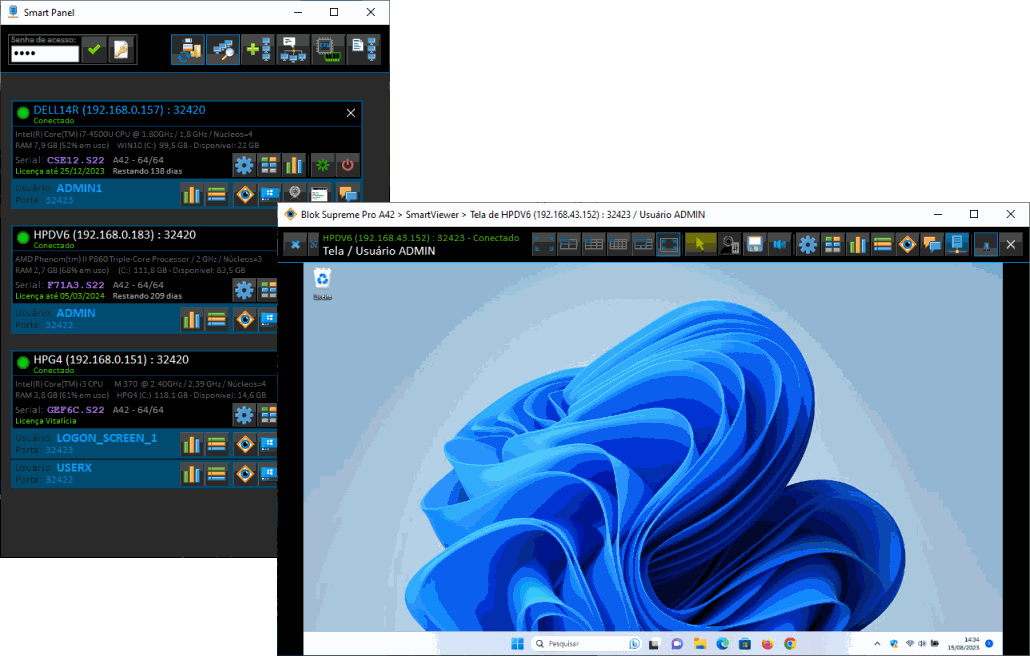Viewport: 1030px width, 660px height.
Task: Open bar chart icon for USERX
Action: point(191,473)
